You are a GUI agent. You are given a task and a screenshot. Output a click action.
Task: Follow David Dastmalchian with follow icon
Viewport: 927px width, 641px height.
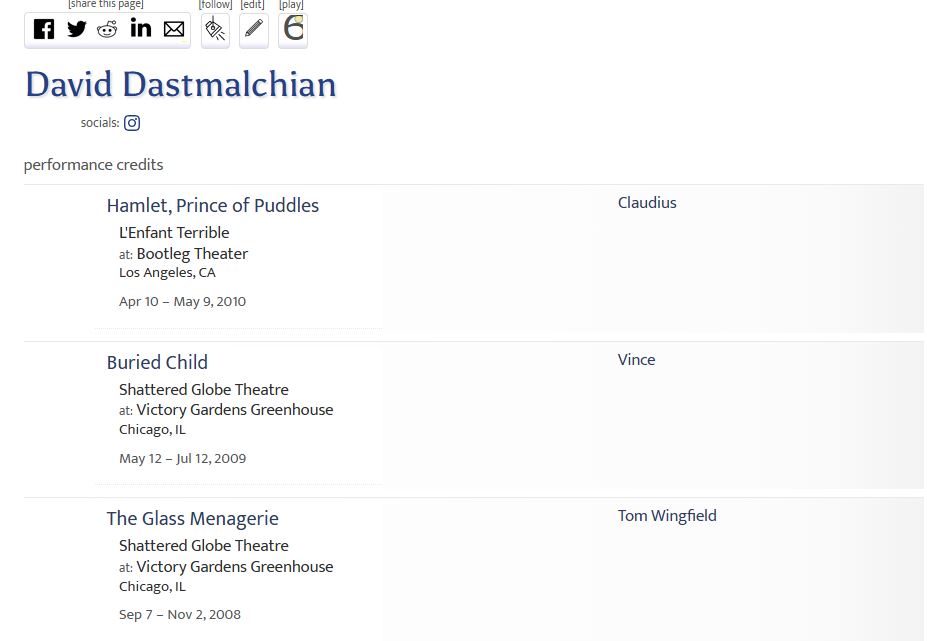click(215, 30)
